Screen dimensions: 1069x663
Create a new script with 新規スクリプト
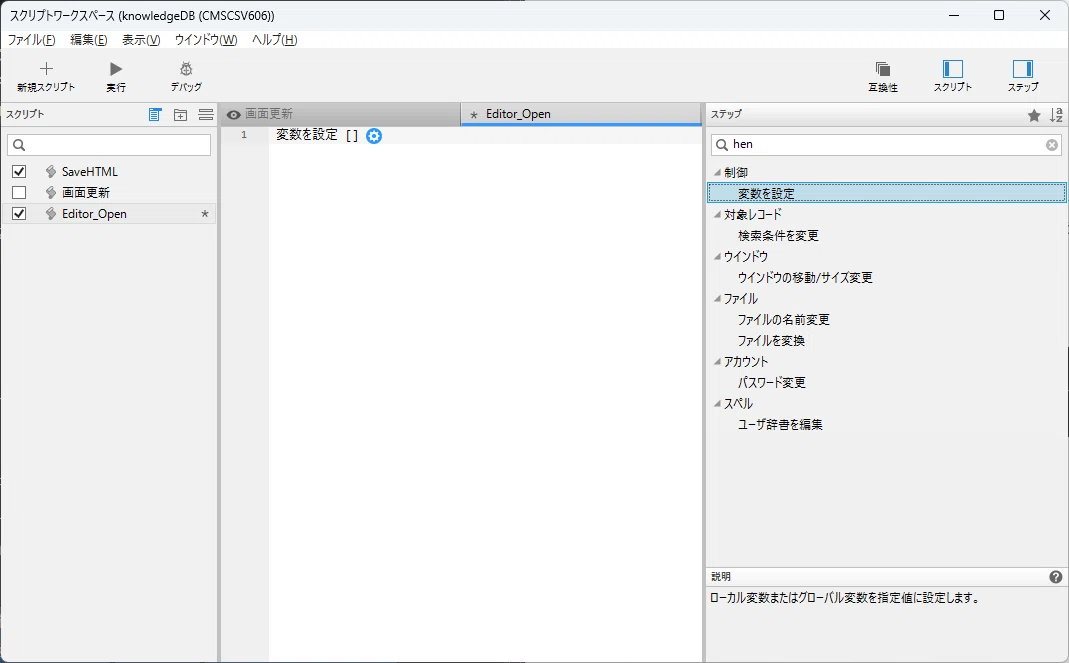point(46,76)
